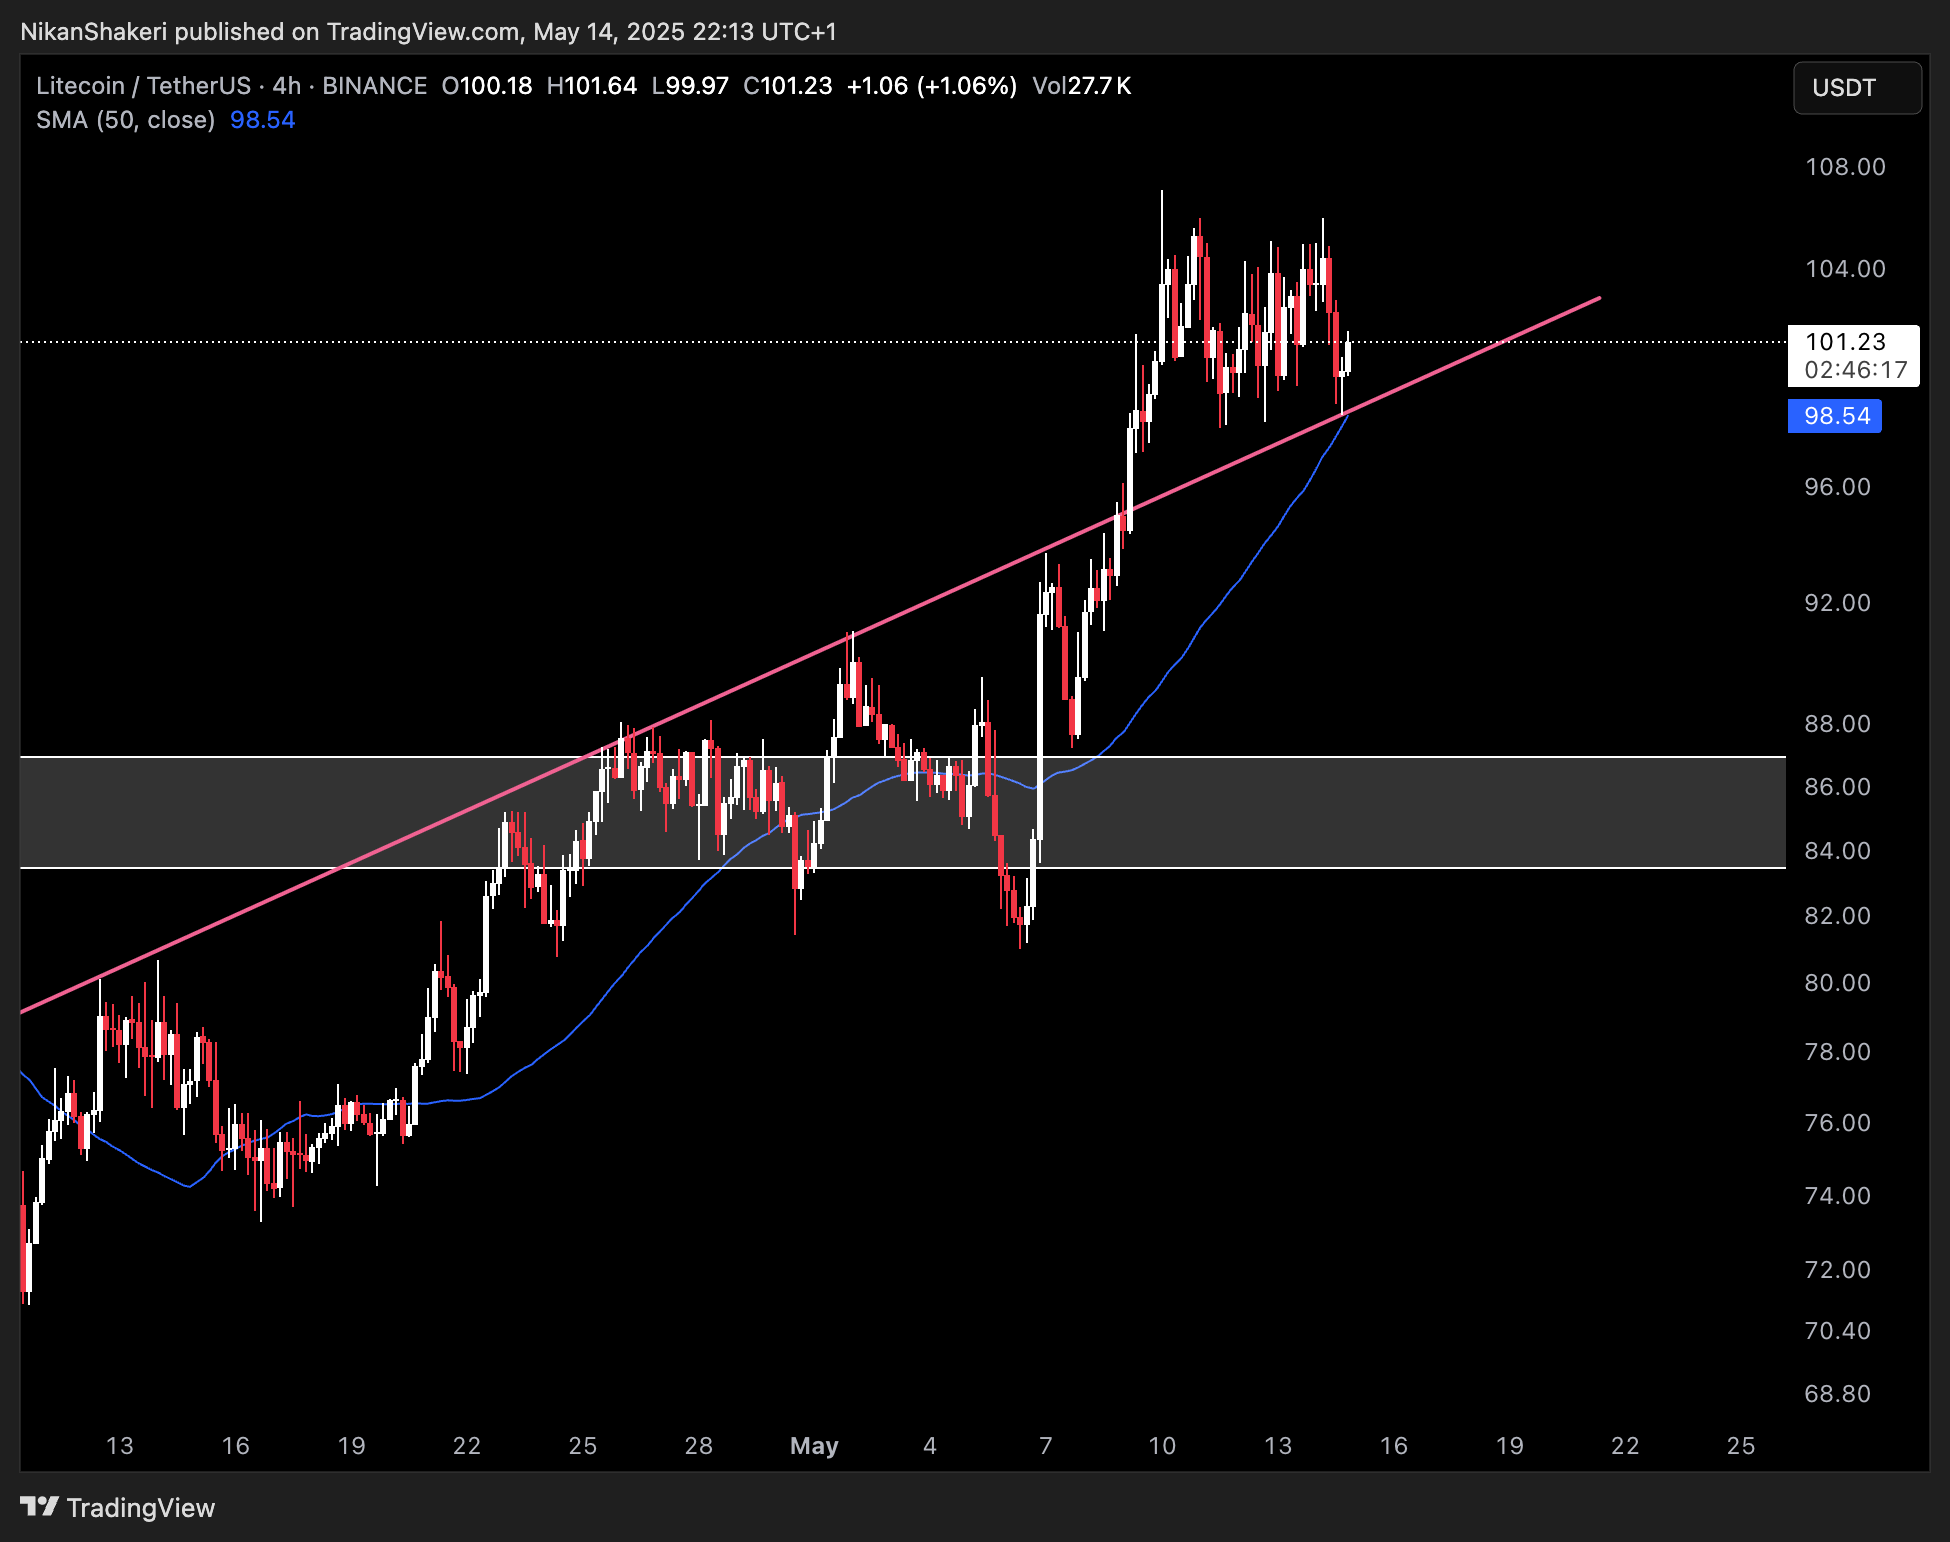The image size is (1950, 1542).
Task: Click the countdown timer 02:46:17
Action: (1856, 370)
